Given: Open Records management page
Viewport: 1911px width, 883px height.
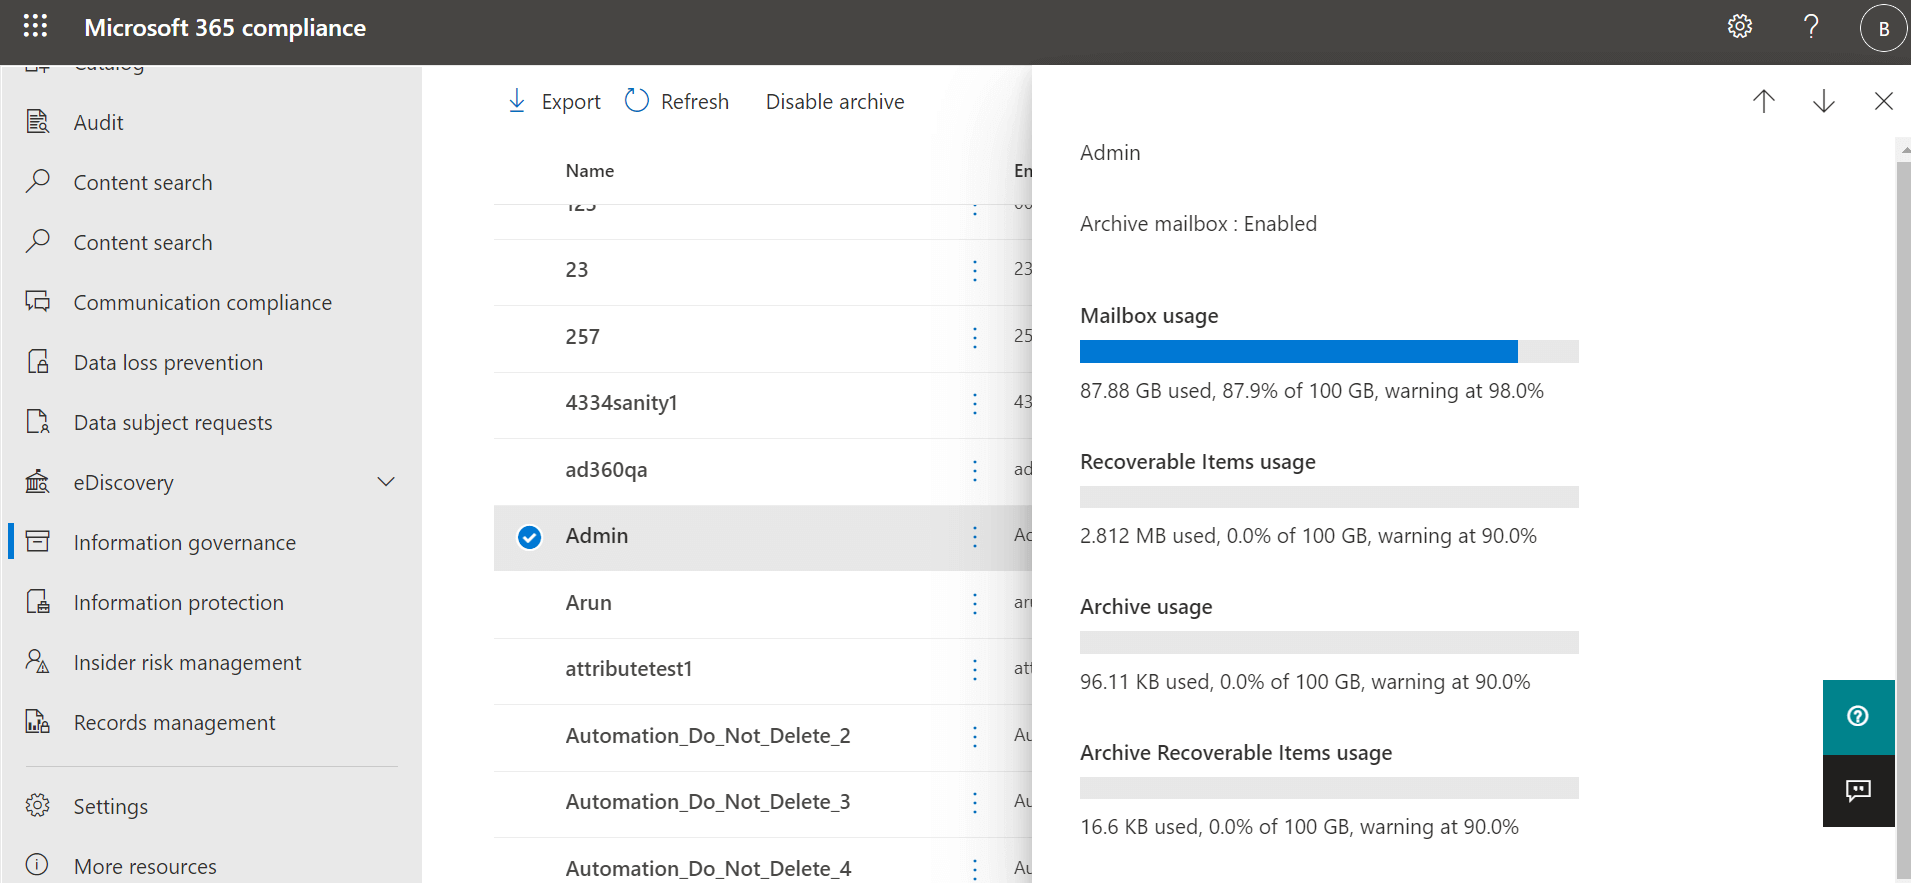Looking at the screenshot, I should 174,723.
